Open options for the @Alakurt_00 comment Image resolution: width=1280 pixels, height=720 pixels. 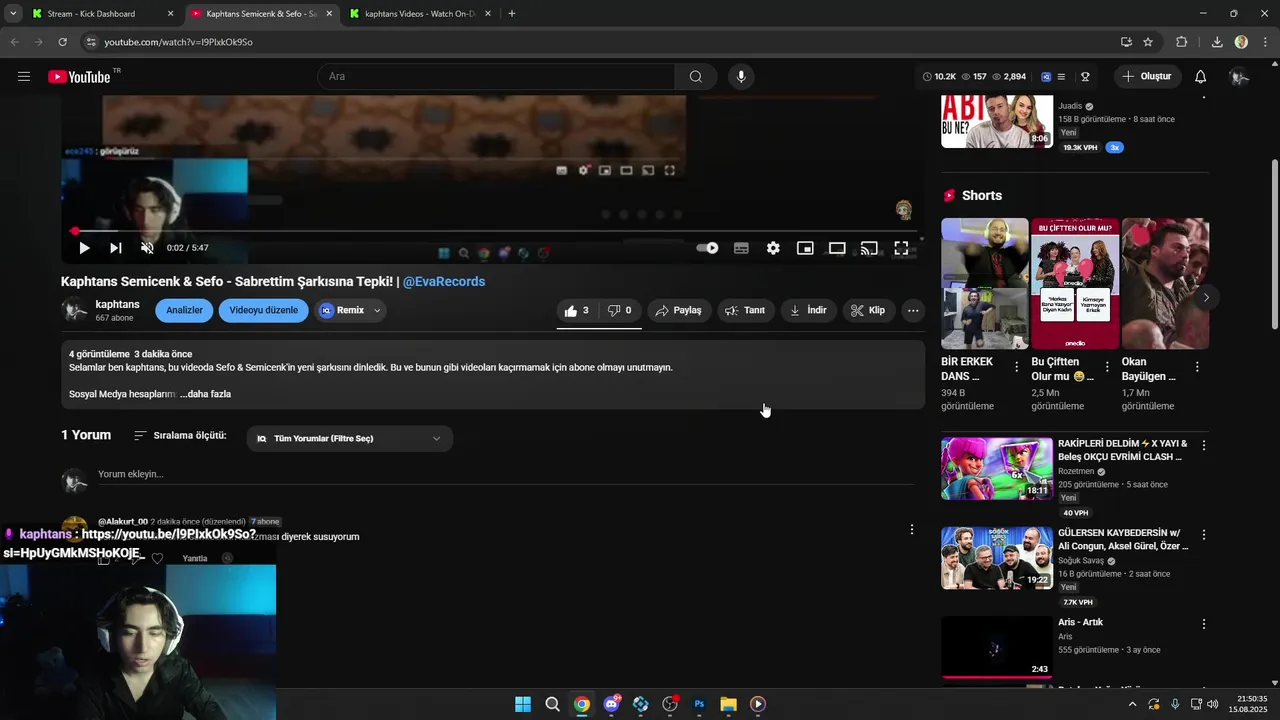[x=911, y=529]
